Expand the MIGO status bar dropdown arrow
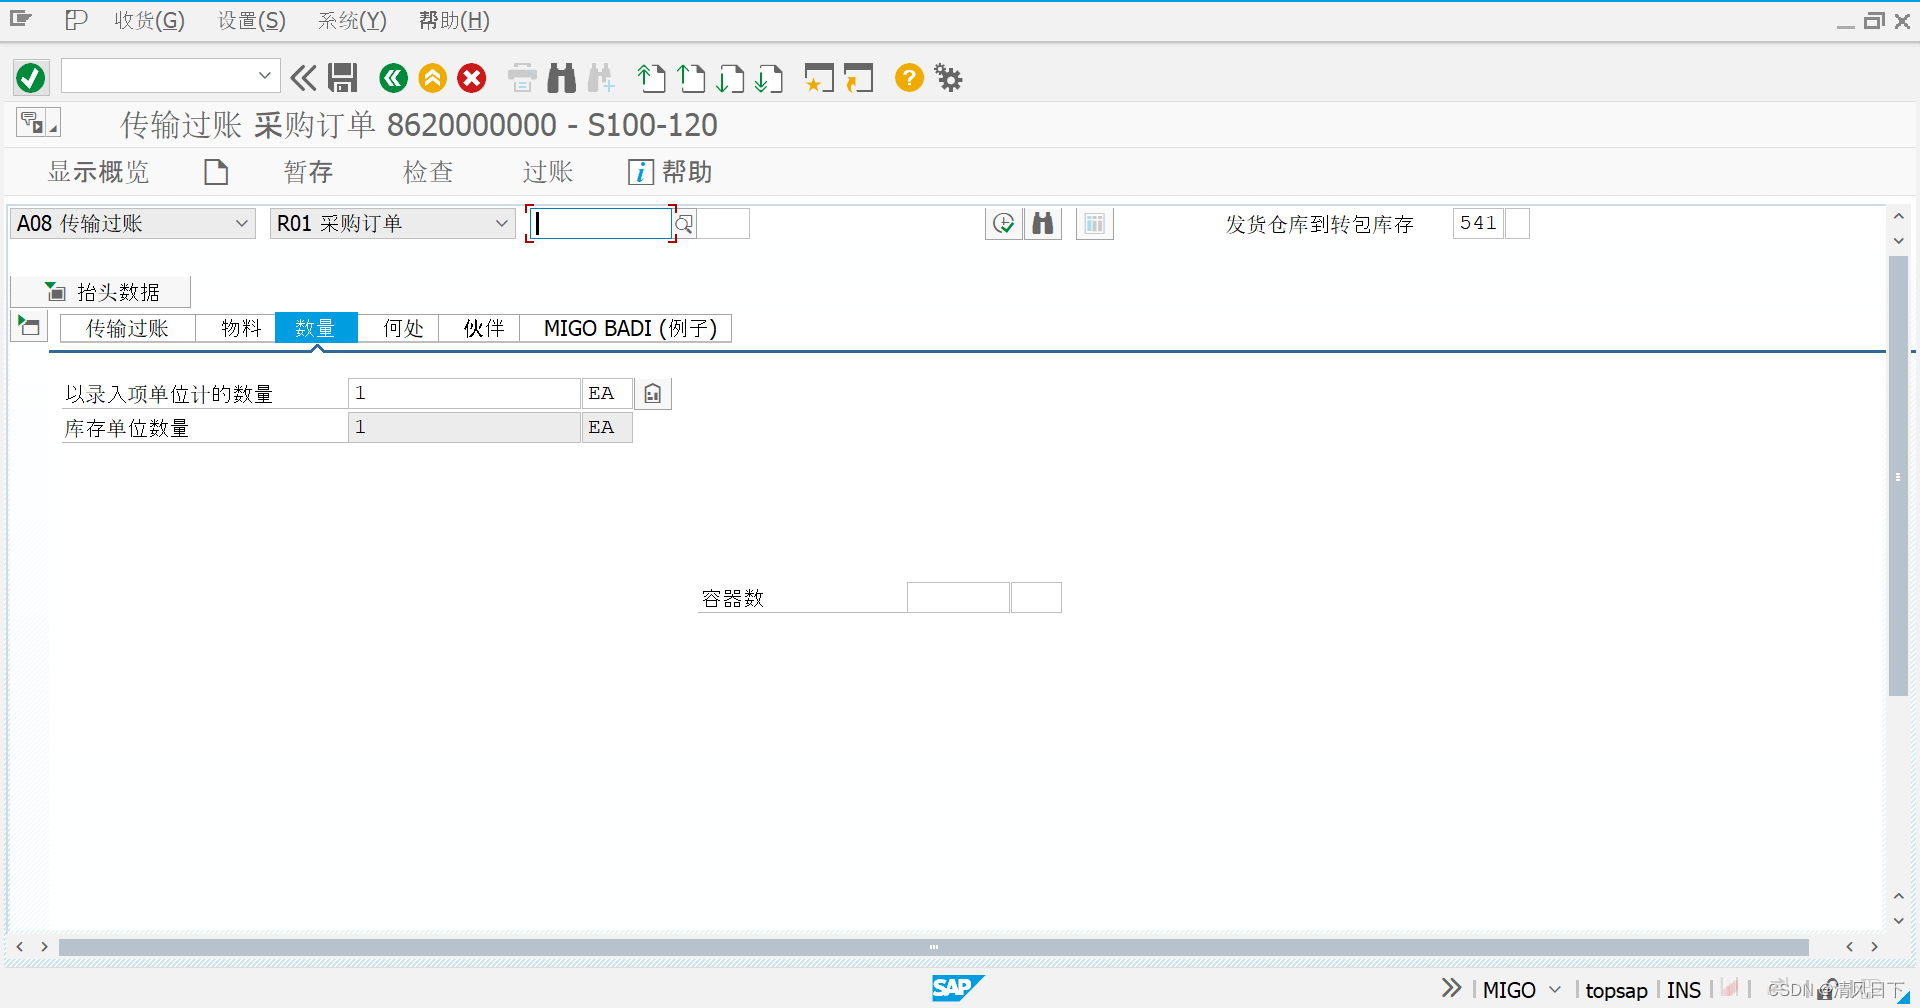Viewport: 1920px width, 1008px height. 1555,990
